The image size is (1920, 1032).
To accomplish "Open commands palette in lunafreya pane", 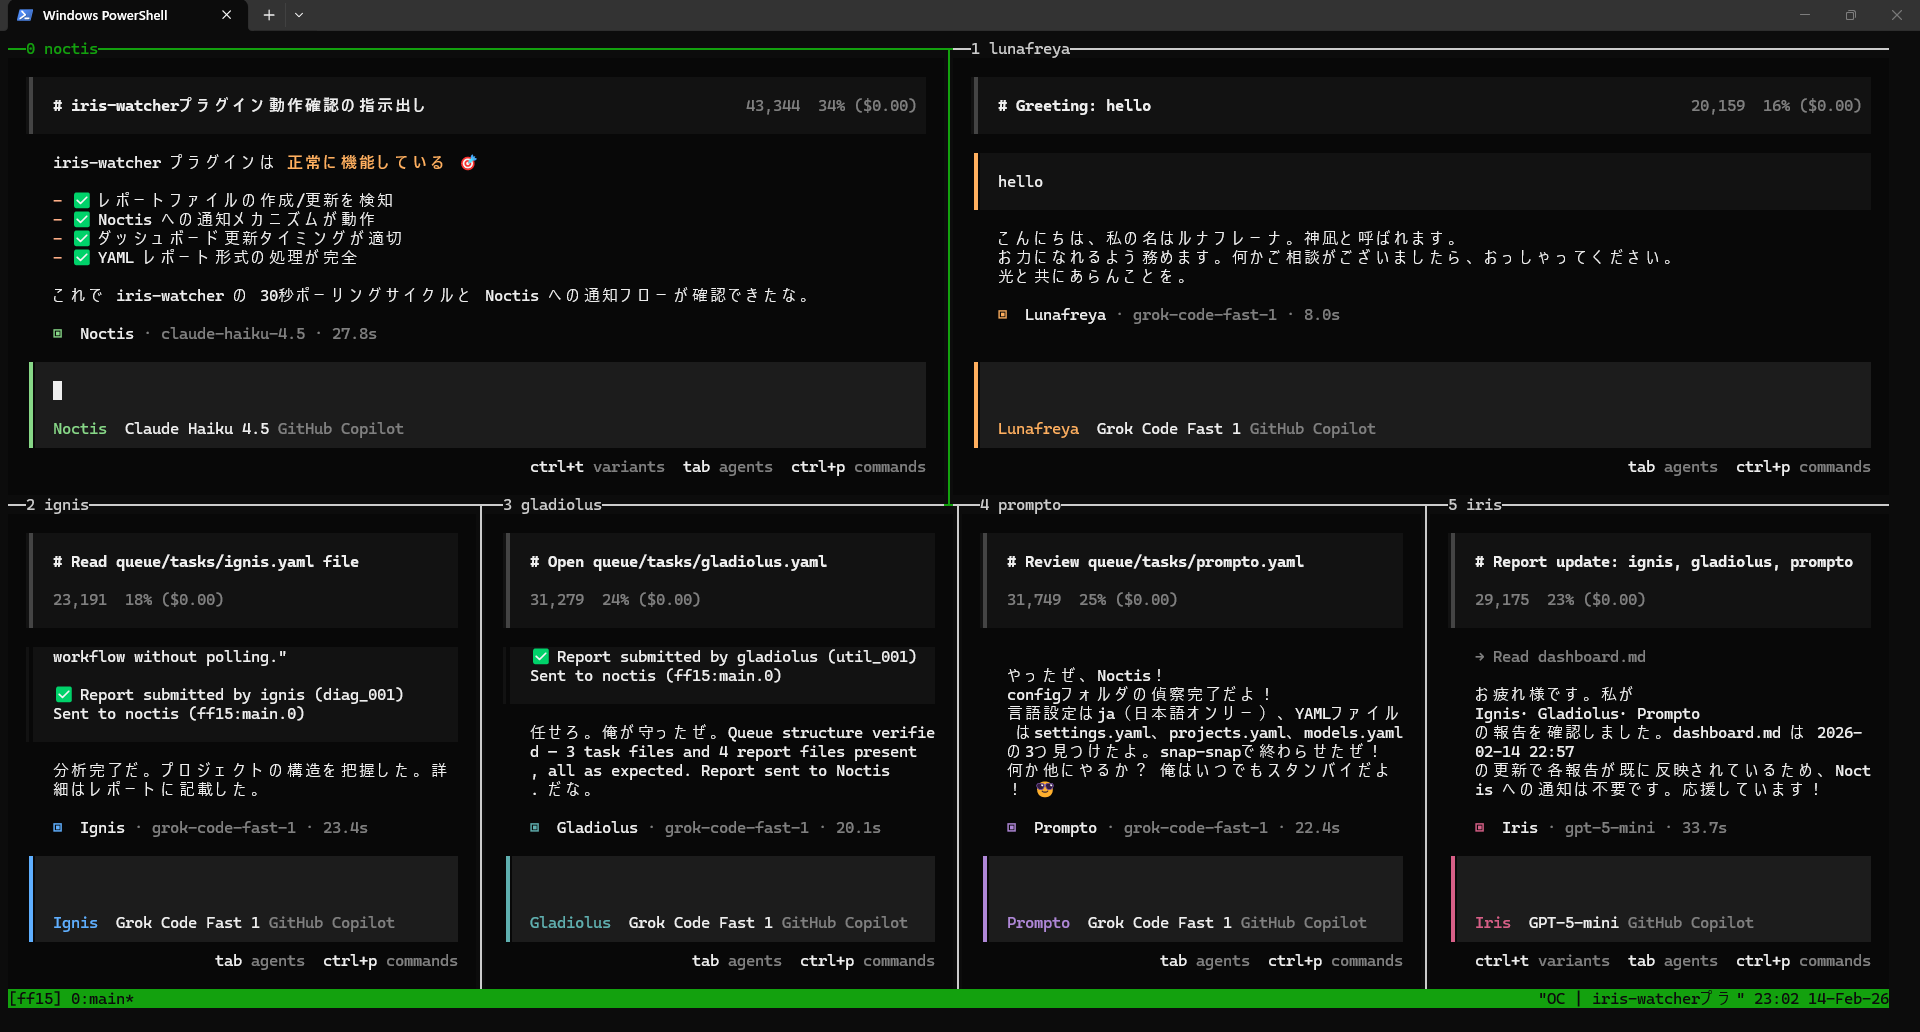I will [x=1803, y=467].
